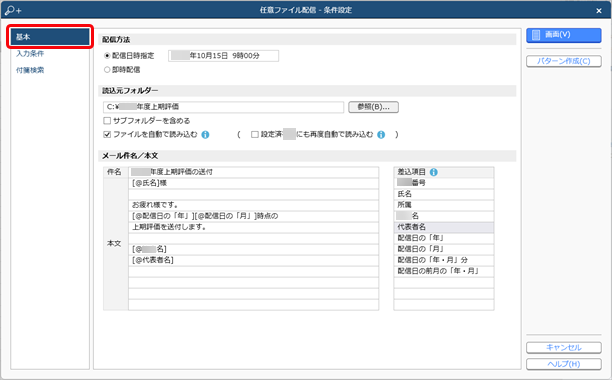Screen dimensions: 612x380
Task: Click body line containing [@配信日の「年」]
Action: pos(254,216)
